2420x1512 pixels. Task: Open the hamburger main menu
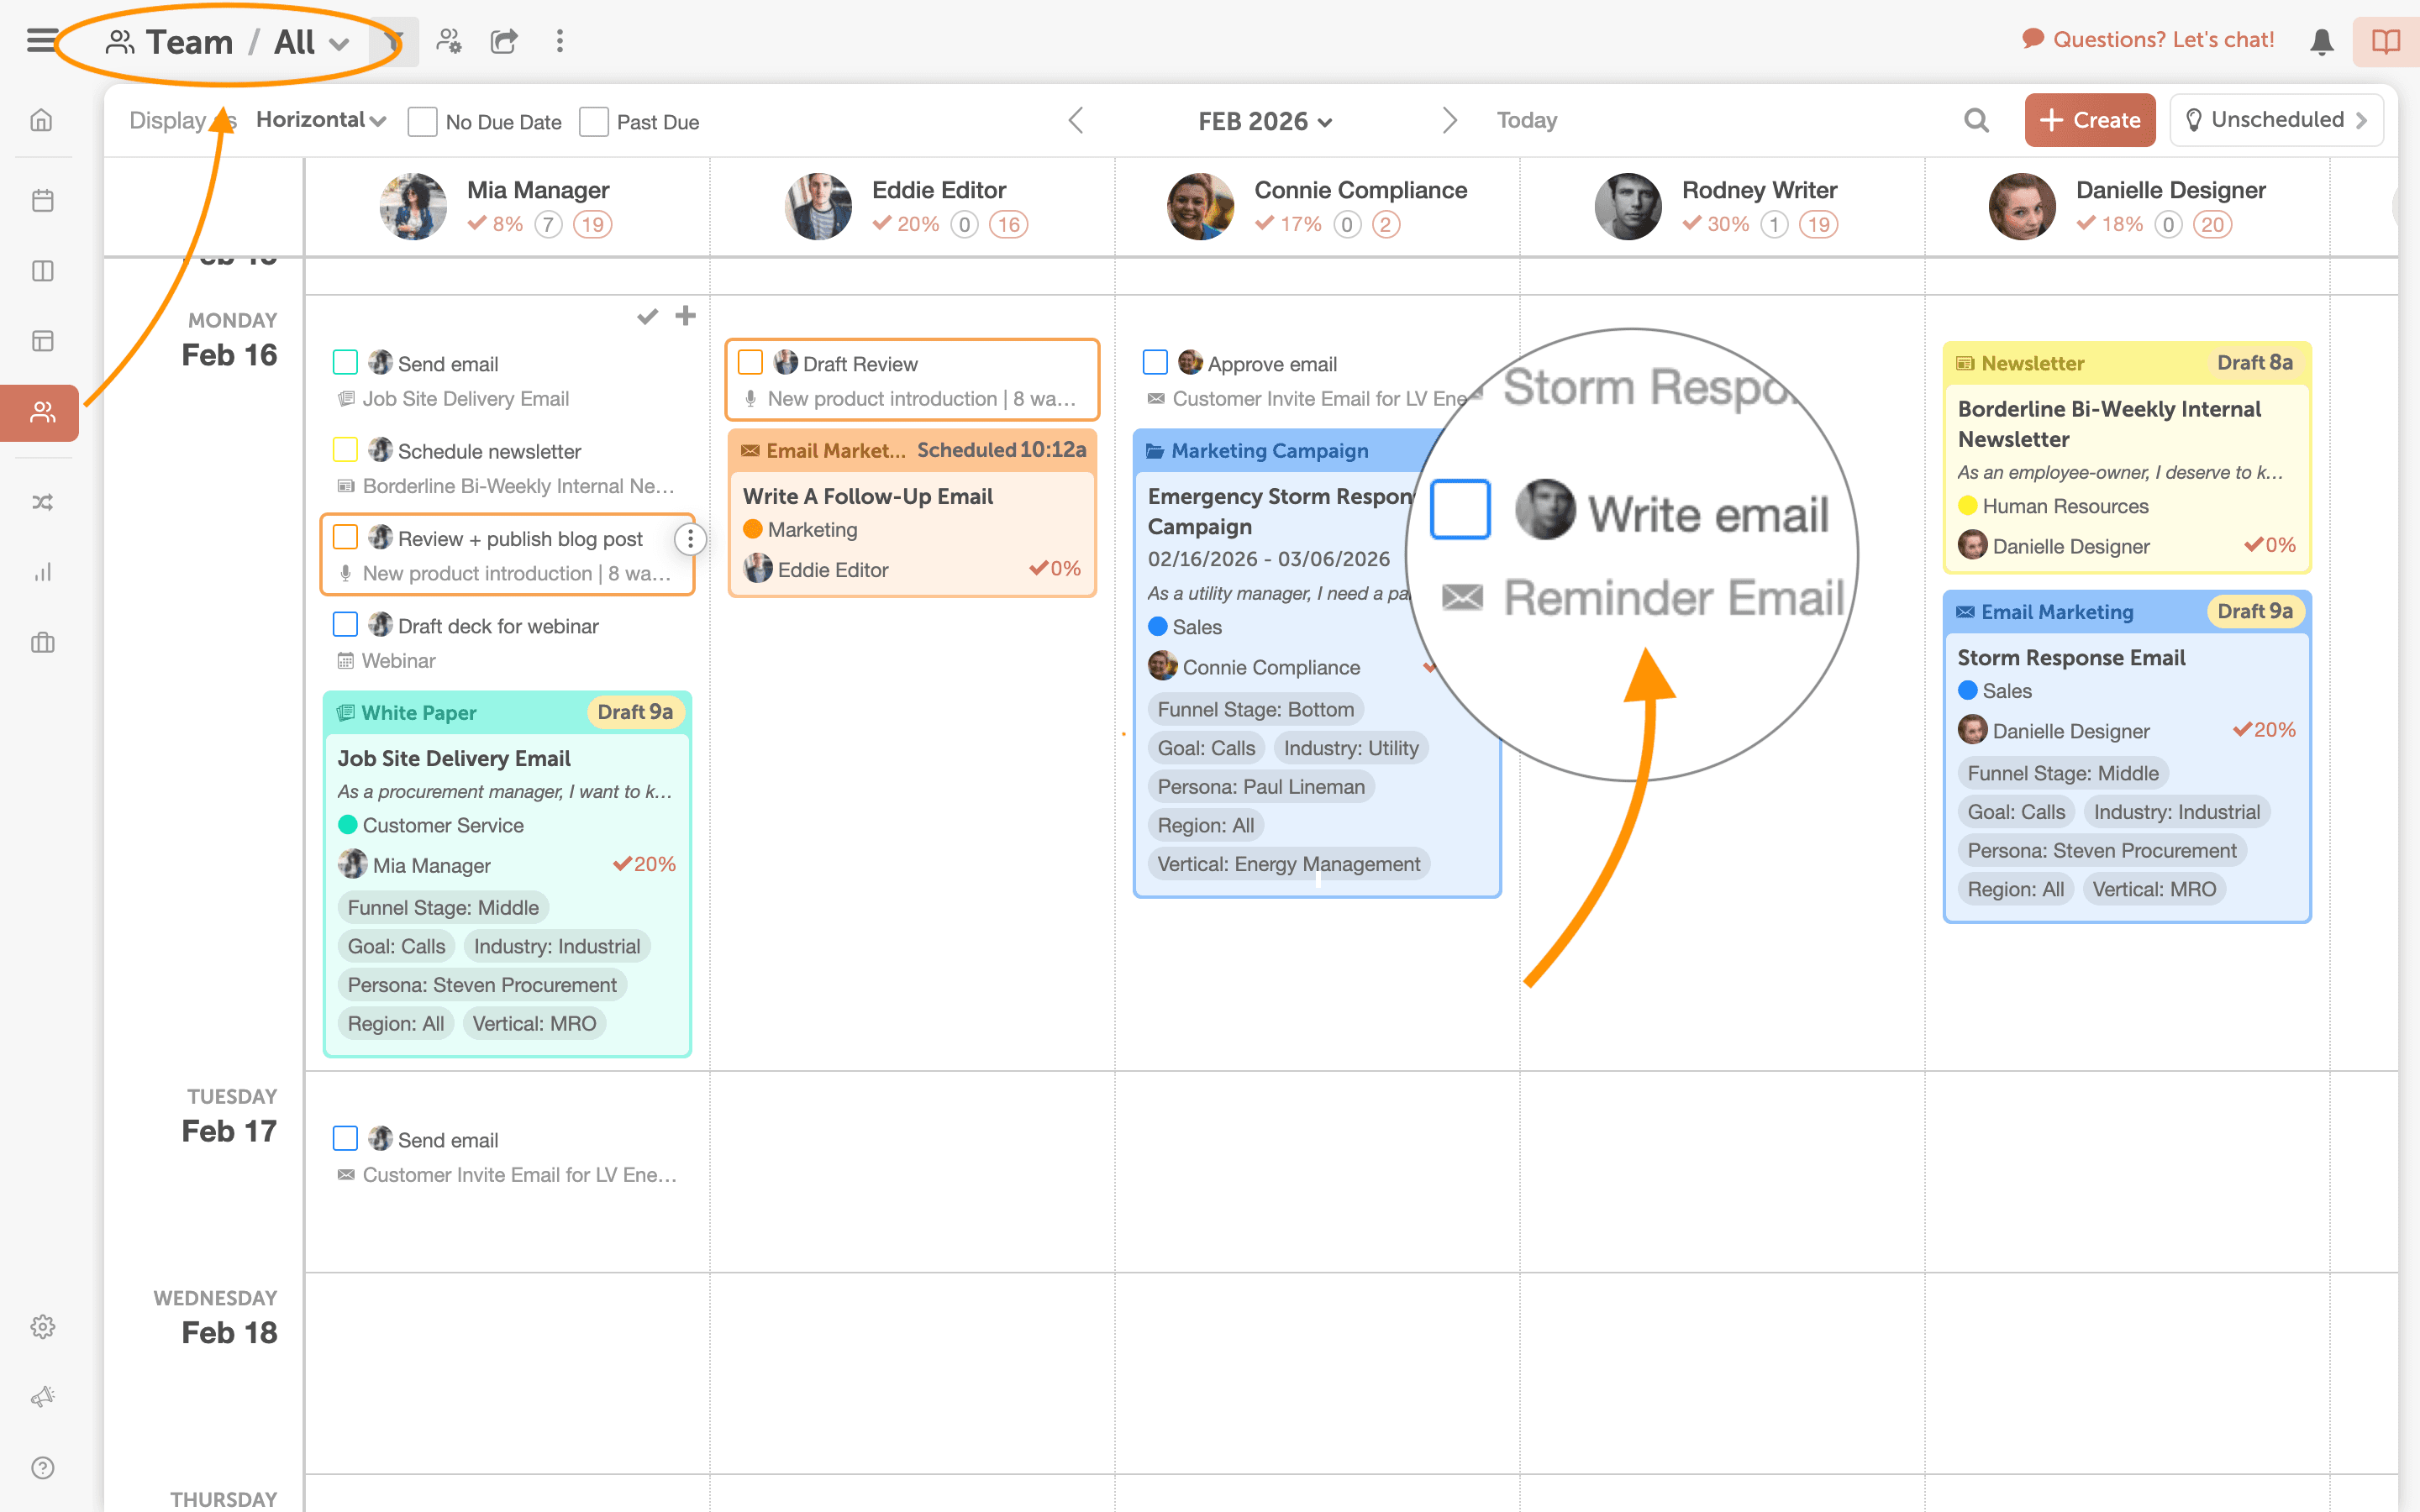coord(40,41)
